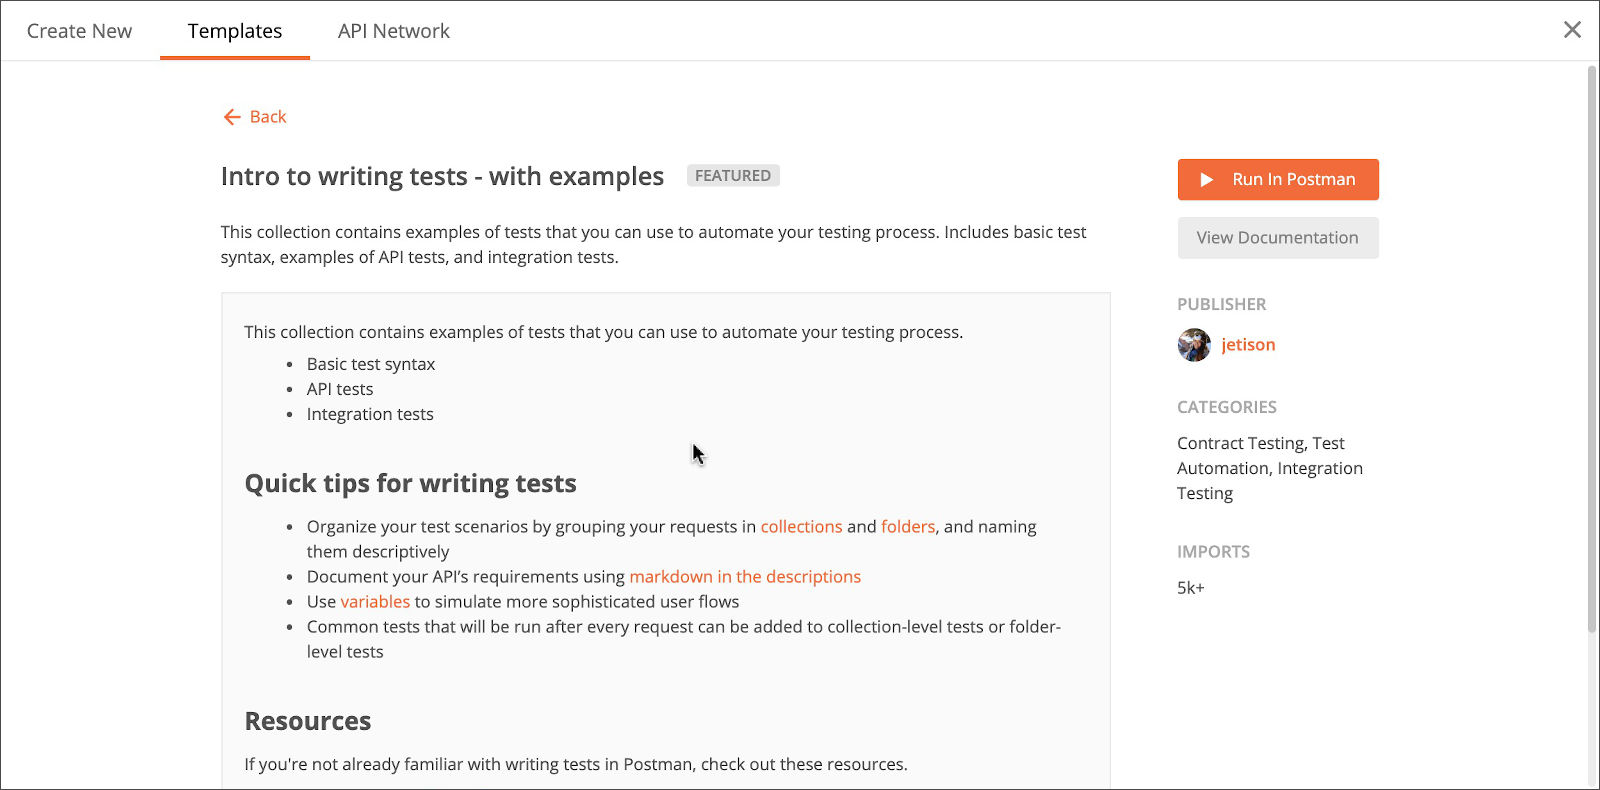1600x790 pixels.
Task: Open the API Network tab
Action: click(394, 31)
